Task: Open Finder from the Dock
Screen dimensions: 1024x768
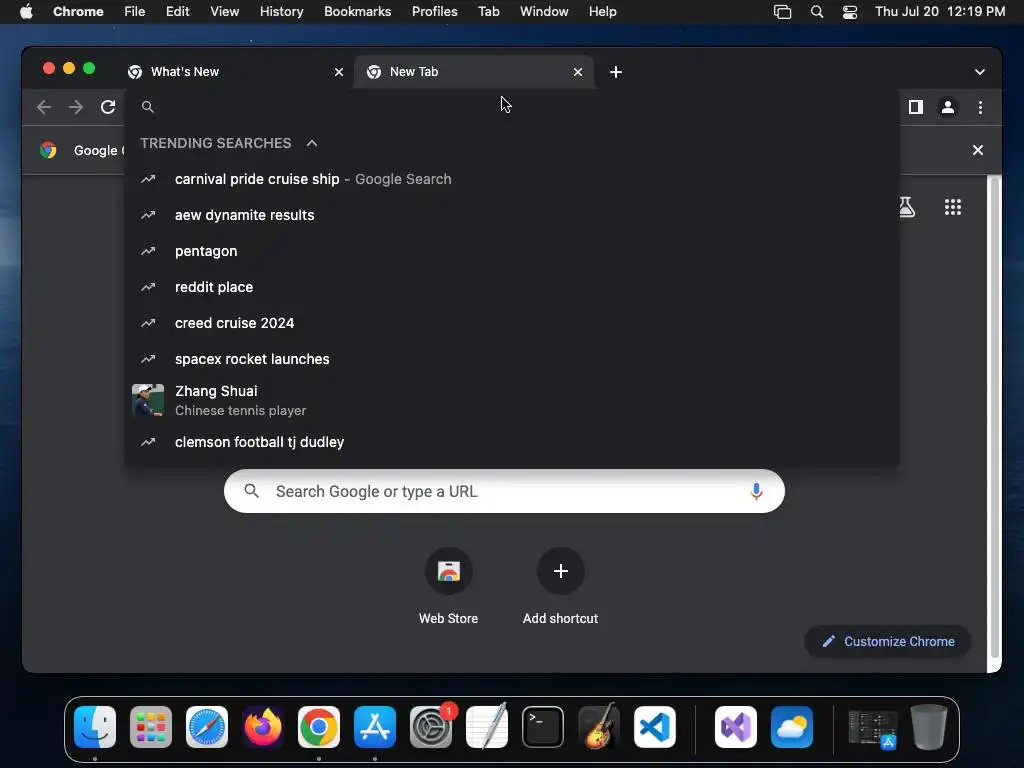Action: [95, 727]
